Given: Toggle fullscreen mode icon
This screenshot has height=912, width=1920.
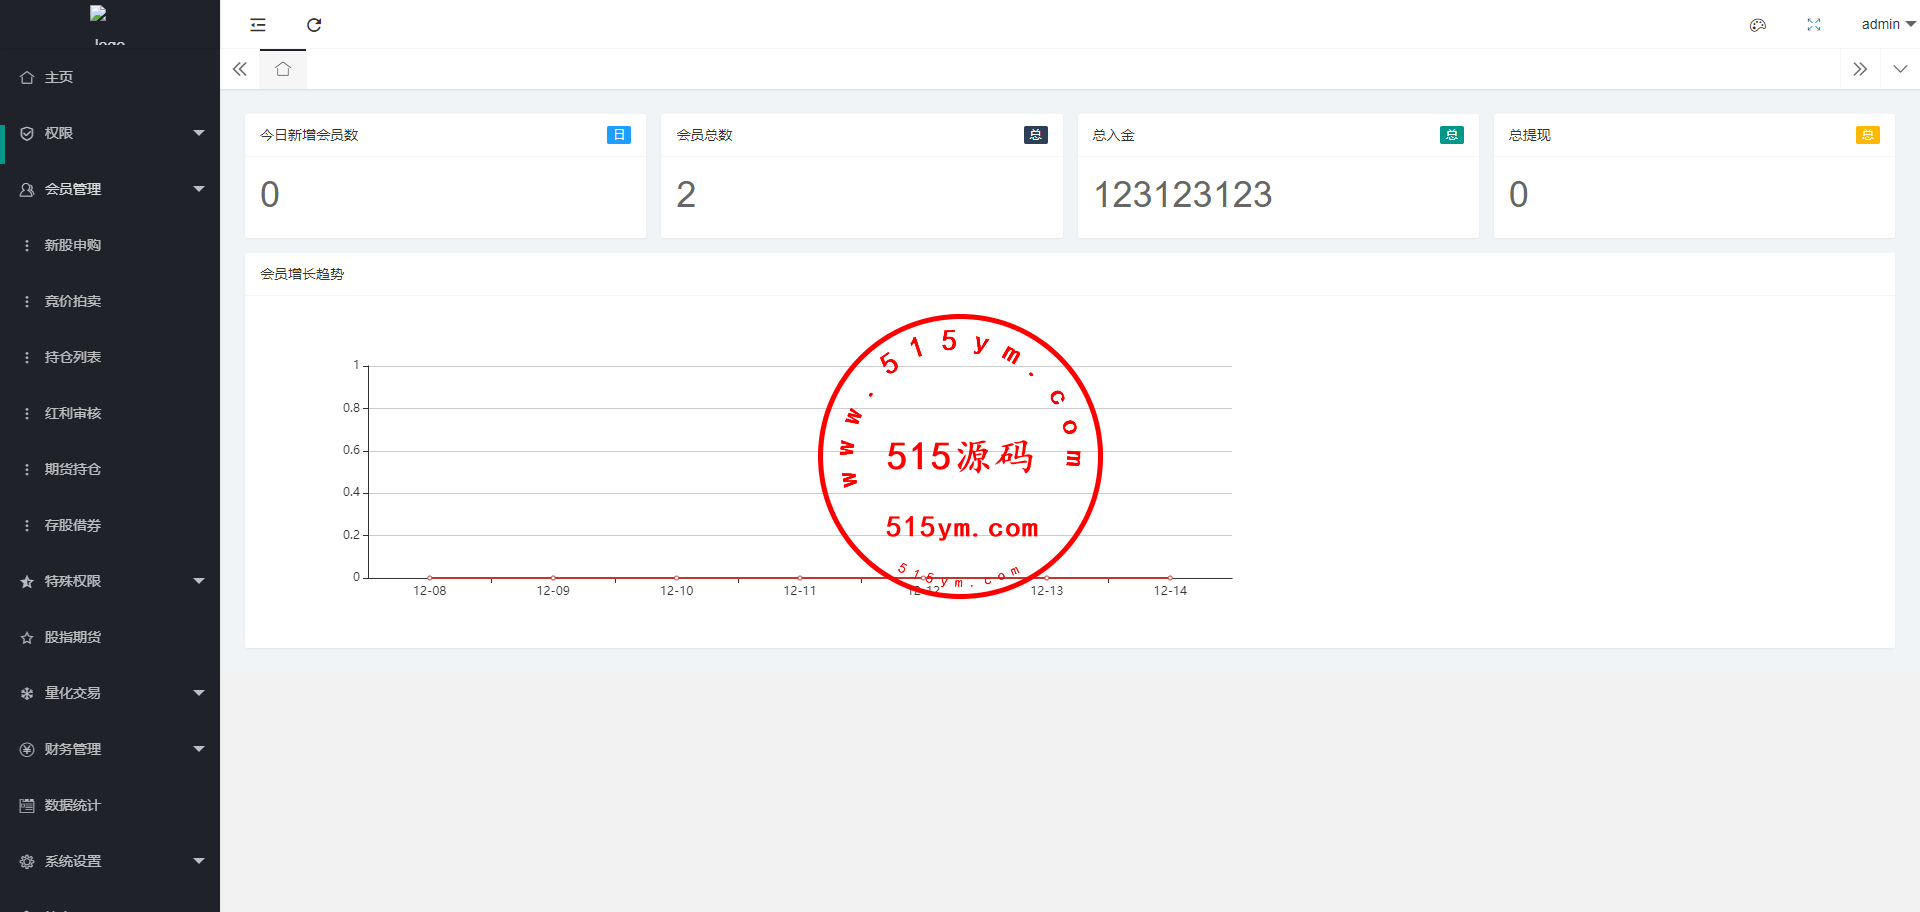Looking at the screenshot, I should [1813, 25].
